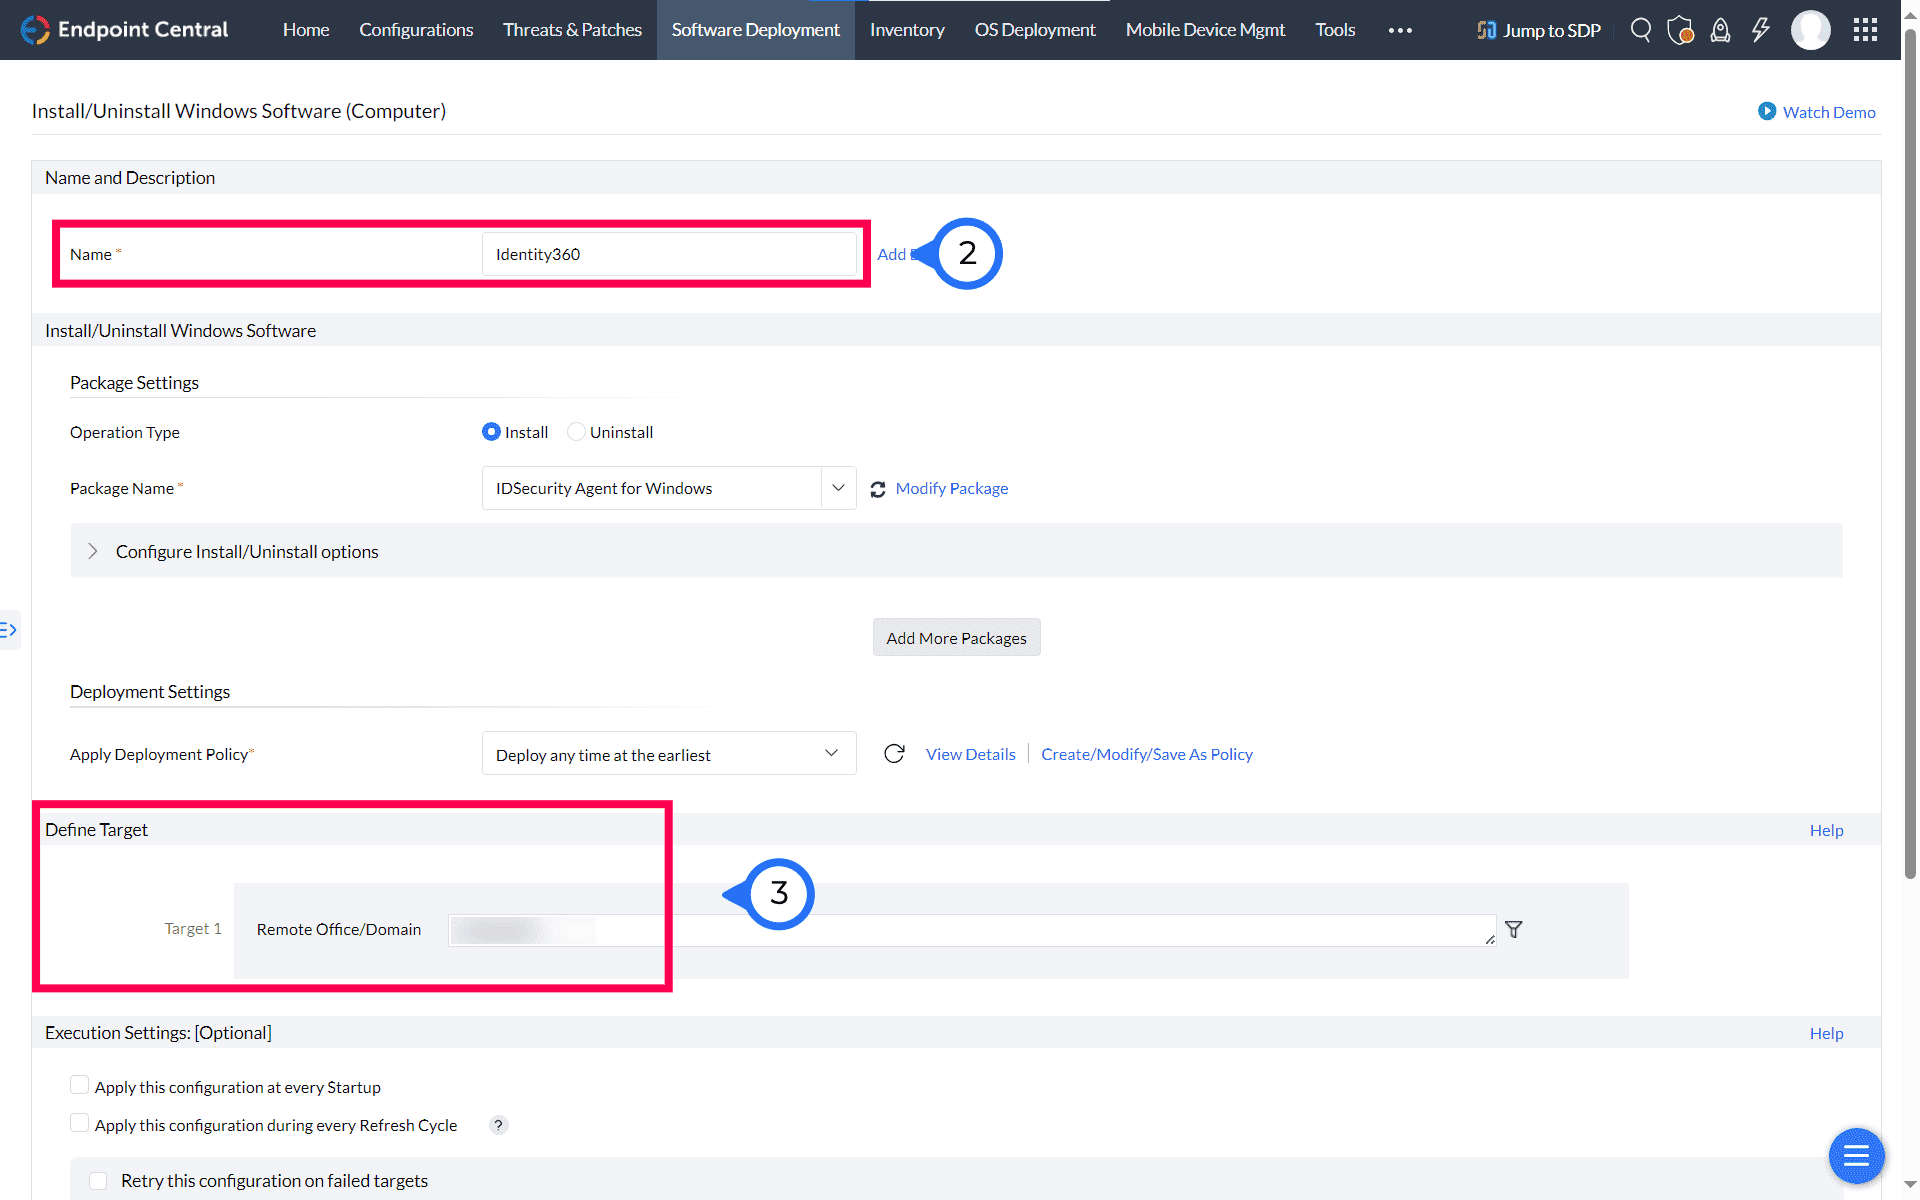
Task: Click the user profile avatar
Action: [x=1810, y=30]
